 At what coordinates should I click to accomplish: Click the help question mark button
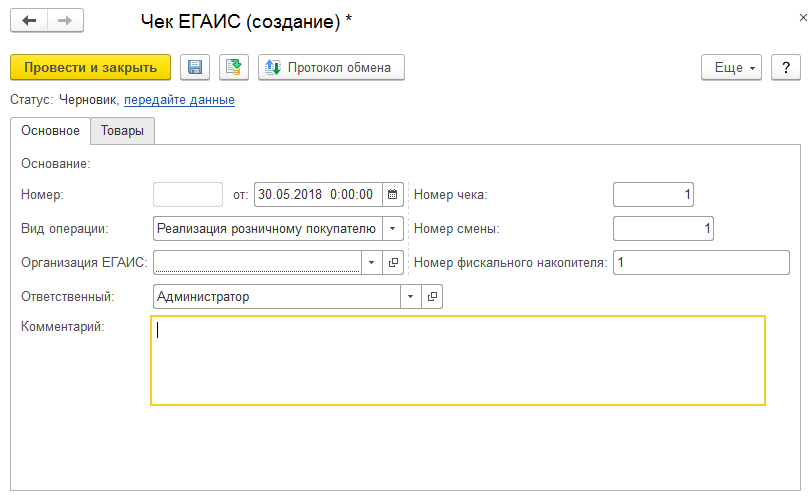click(x=786, y=67)
